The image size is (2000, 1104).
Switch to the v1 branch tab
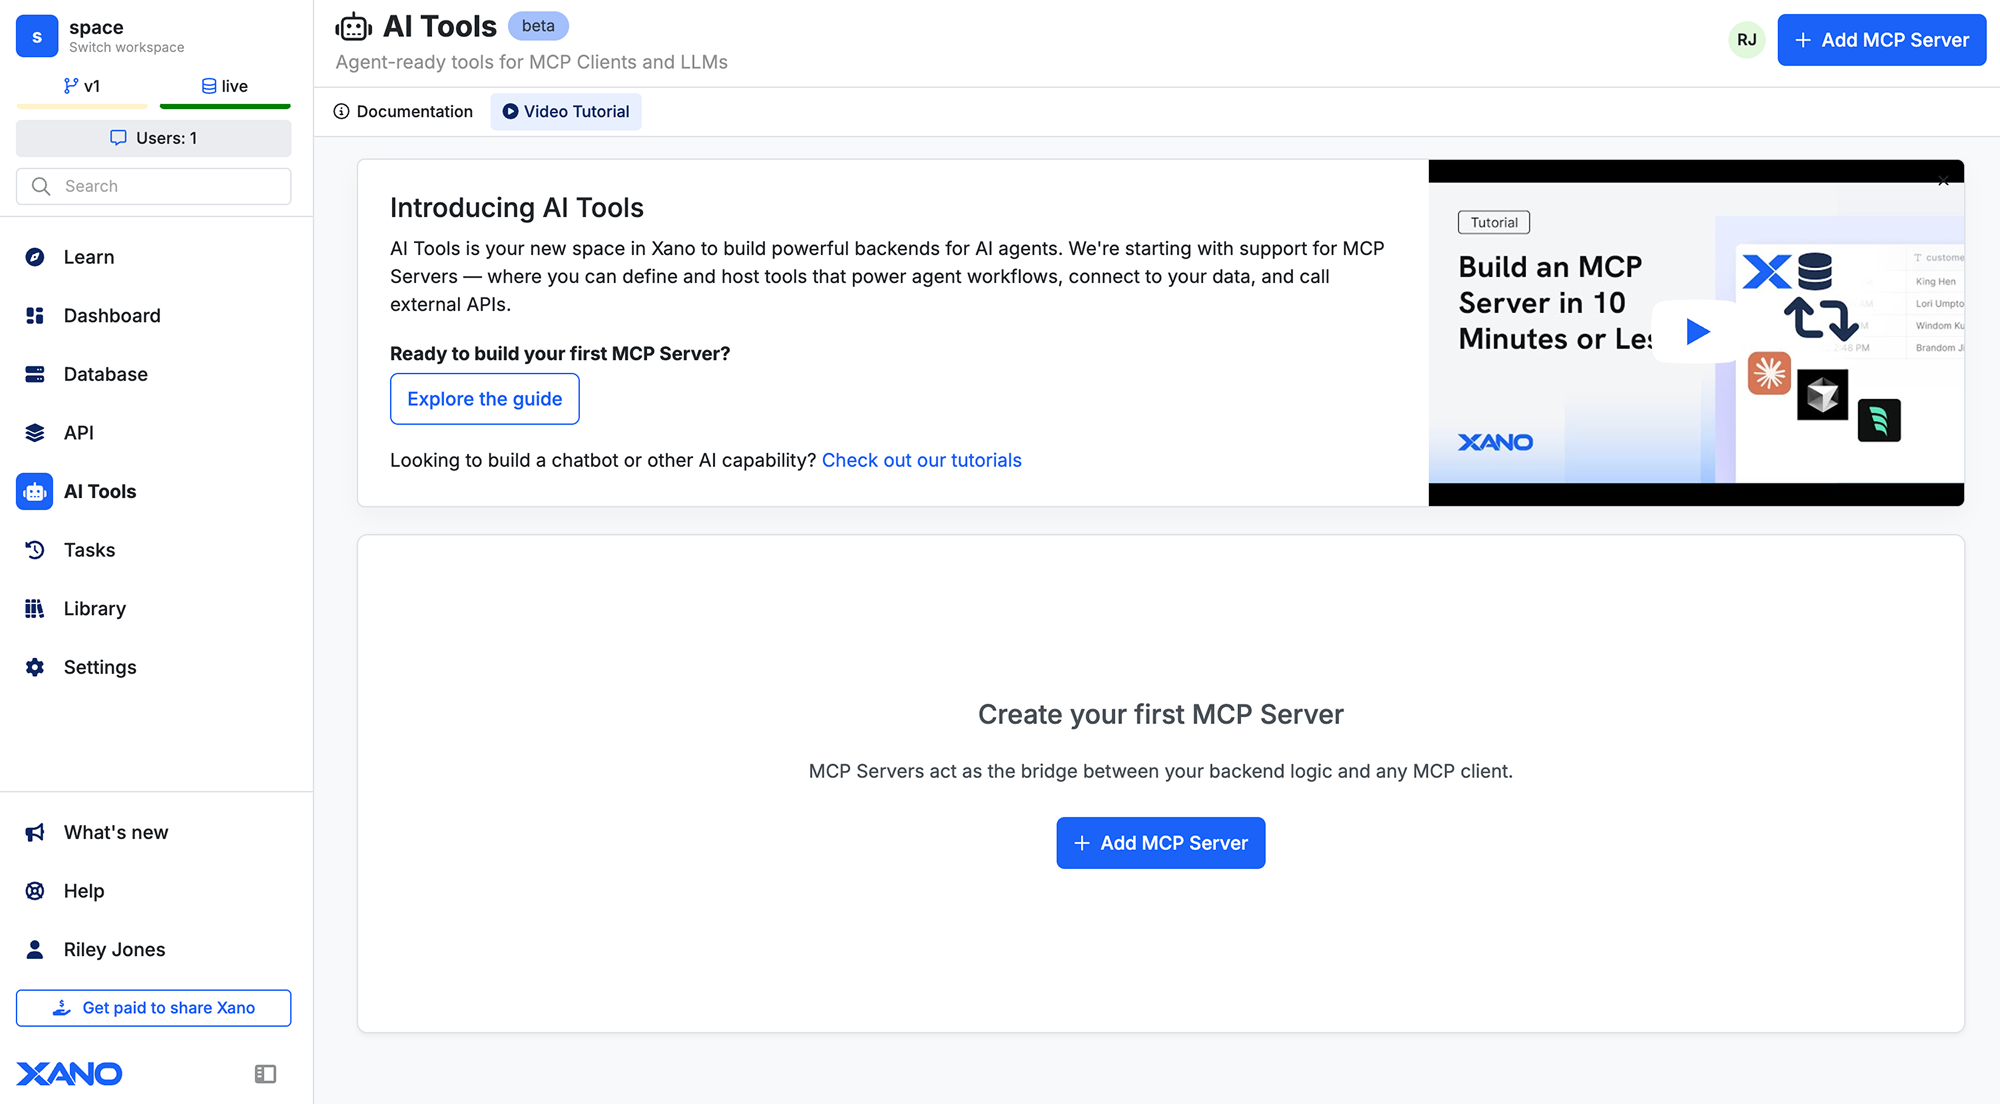82,86
